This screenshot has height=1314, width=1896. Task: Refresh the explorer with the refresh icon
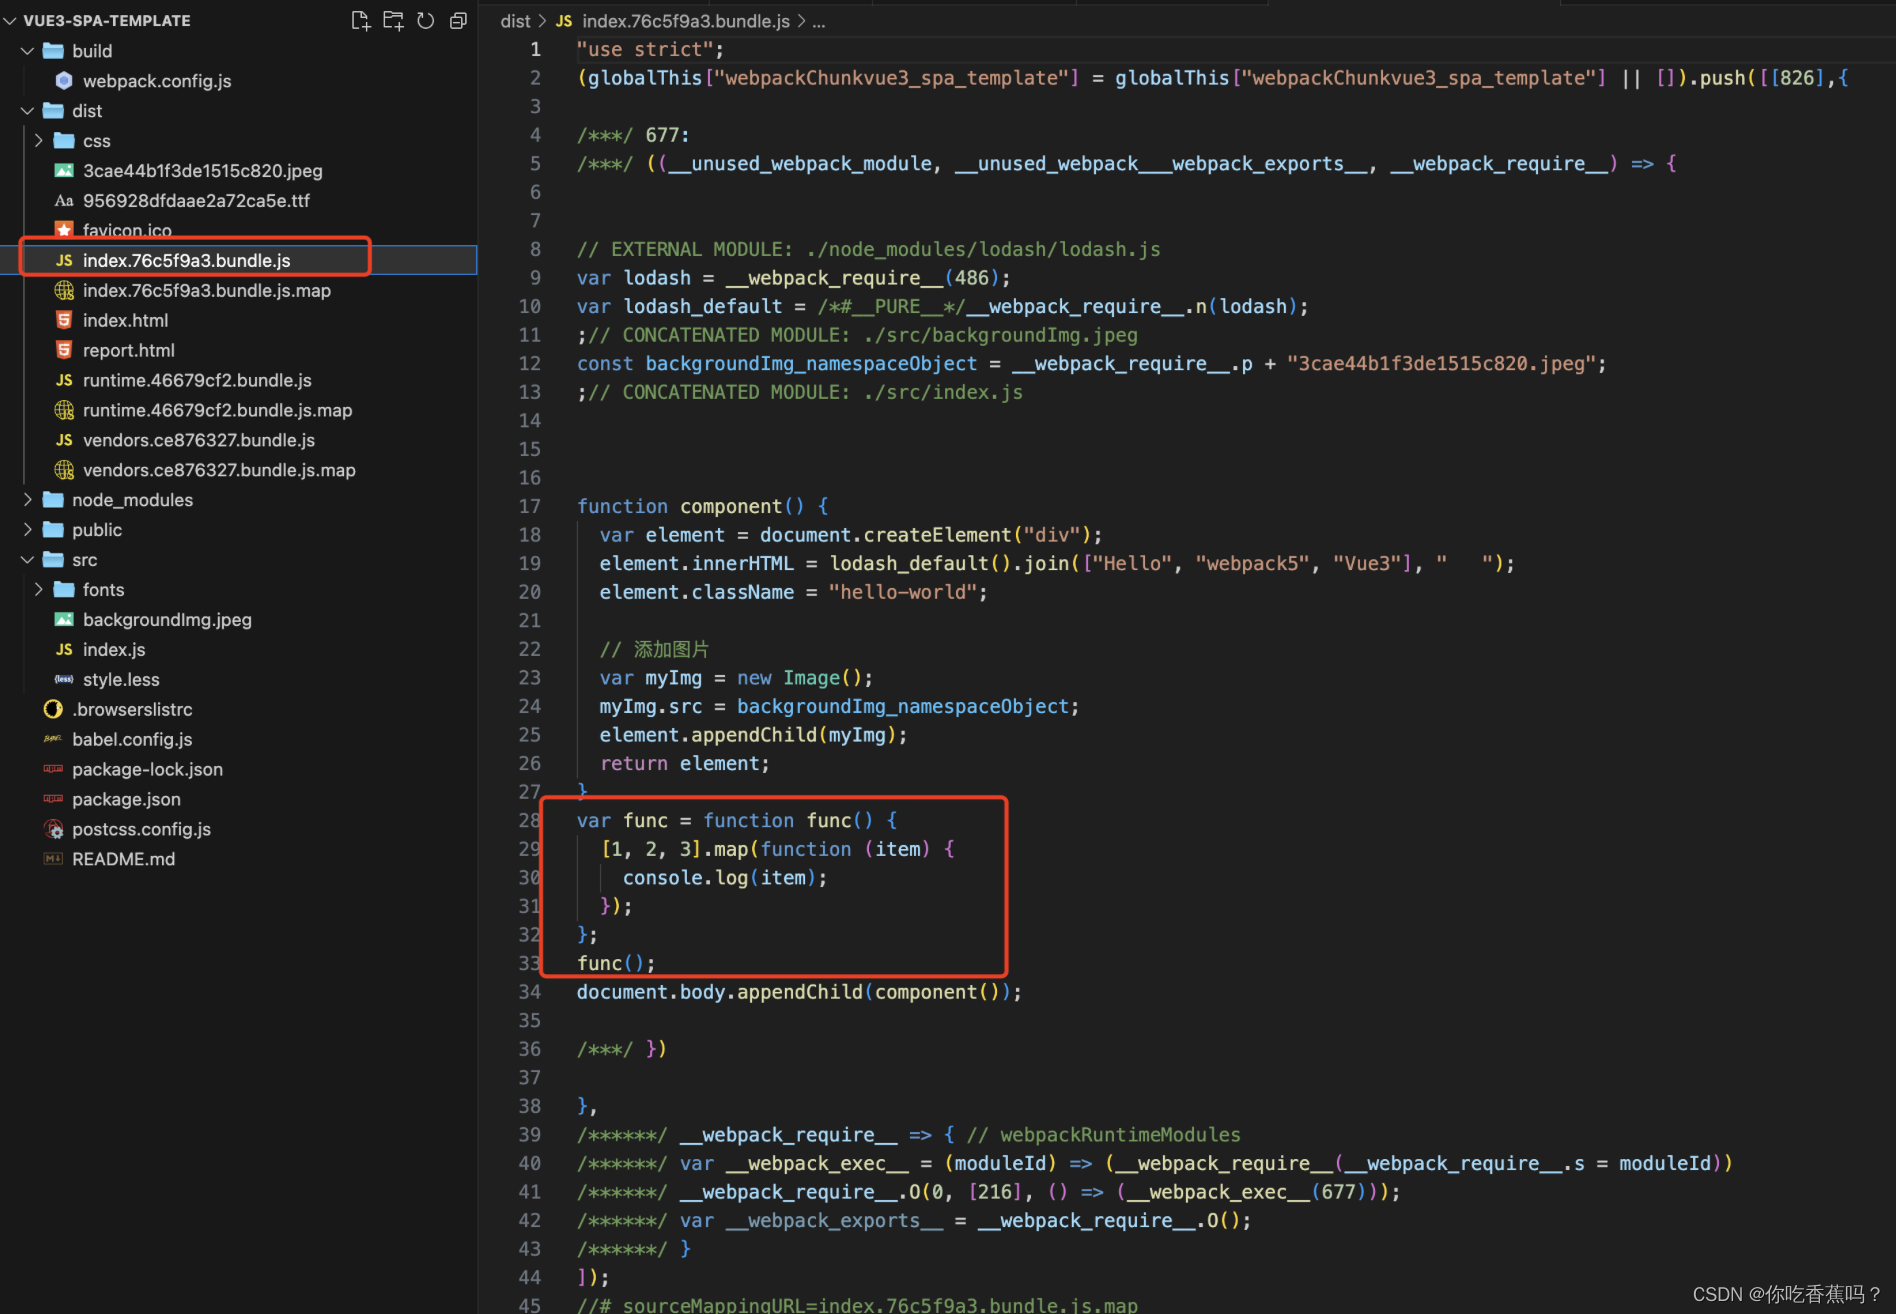[426, 20]
